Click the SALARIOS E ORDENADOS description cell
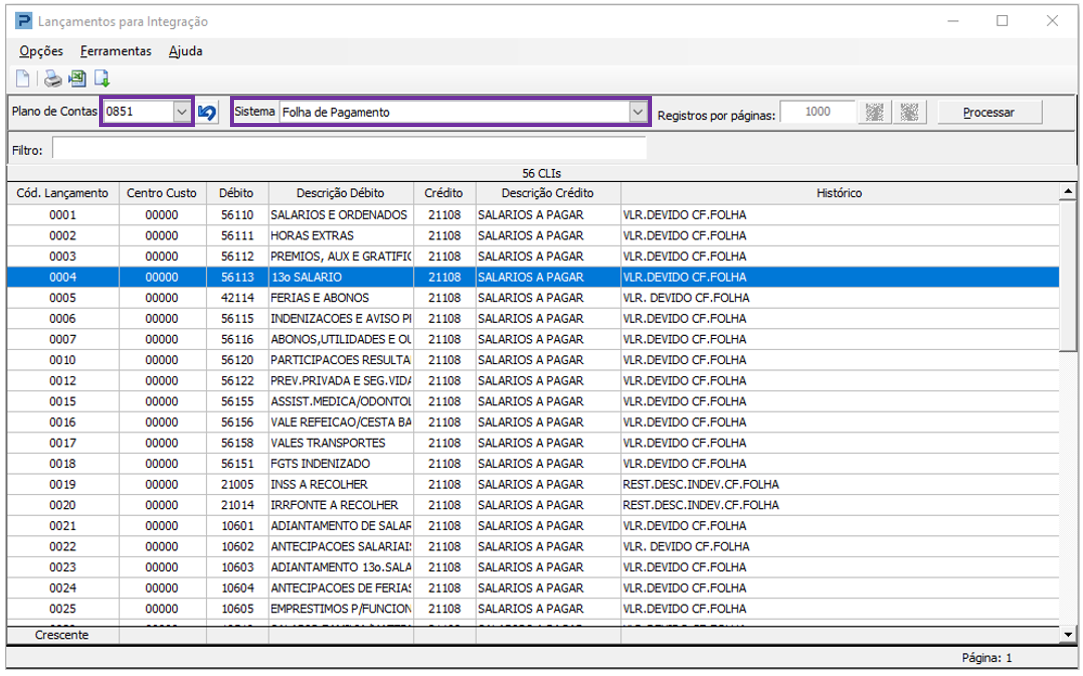This screenshot has height=676, width=1083. coord(341,215)
